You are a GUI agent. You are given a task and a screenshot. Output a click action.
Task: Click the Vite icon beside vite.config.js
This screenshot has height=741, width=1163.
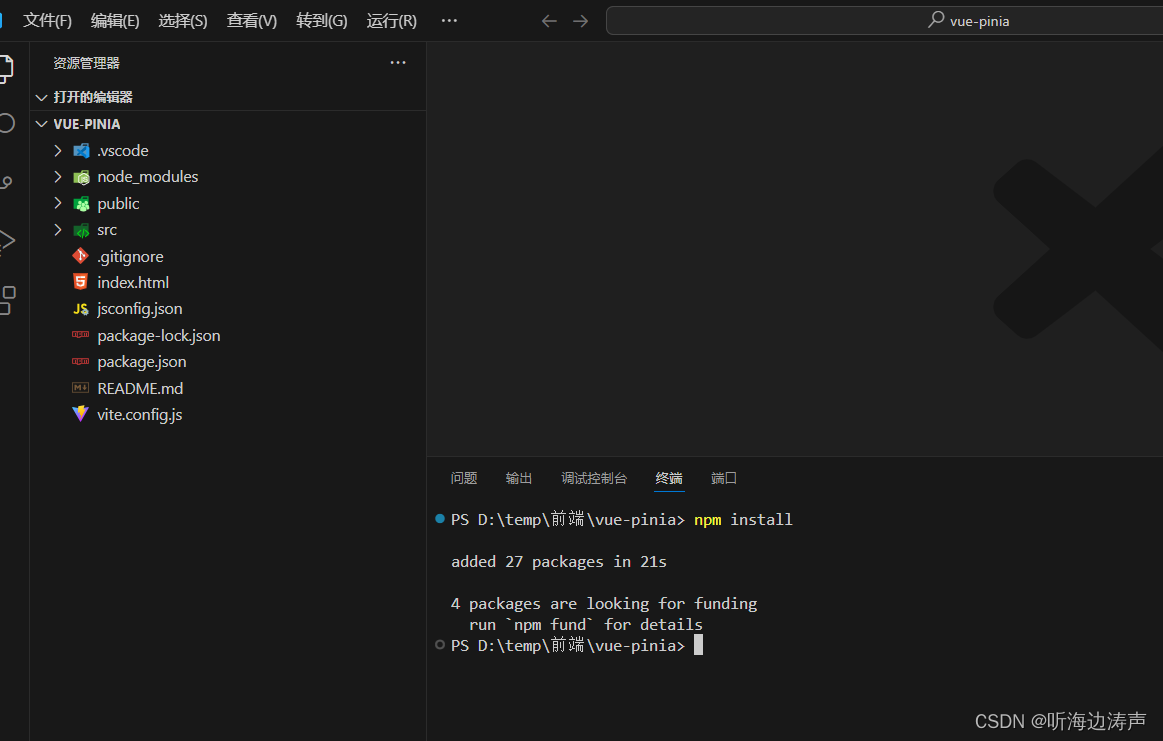80,414
